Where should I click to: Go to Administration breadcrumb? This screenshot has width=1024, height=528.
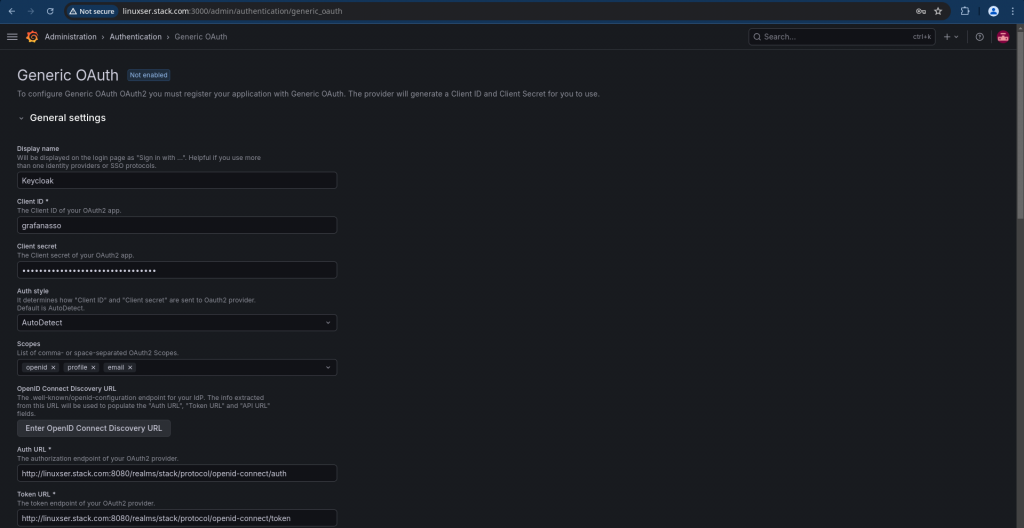71,37
